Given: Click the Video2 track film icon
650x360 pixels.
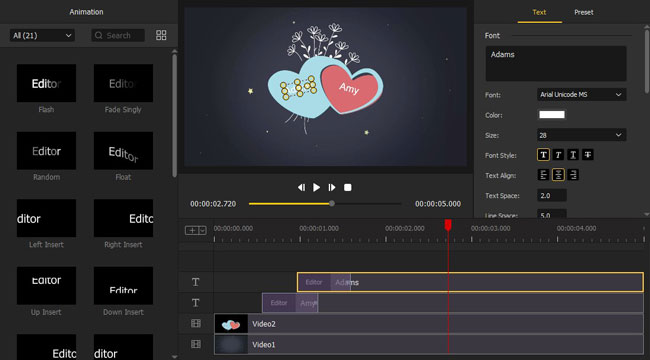Looking at the screenshot, I should click(x=196, y=324).
